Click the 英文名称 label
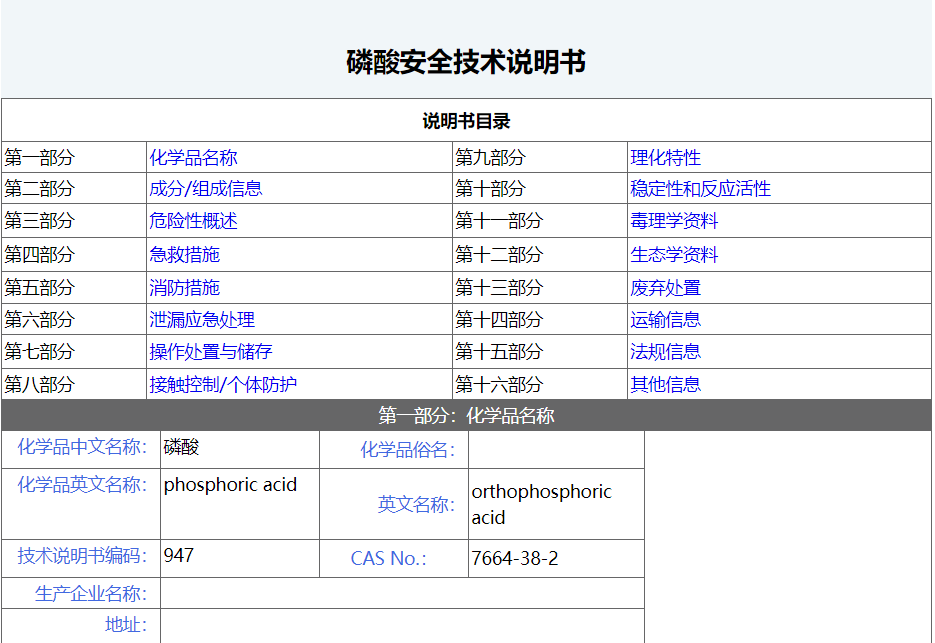This screenshot has width=935, height=643. coord(416,505)
